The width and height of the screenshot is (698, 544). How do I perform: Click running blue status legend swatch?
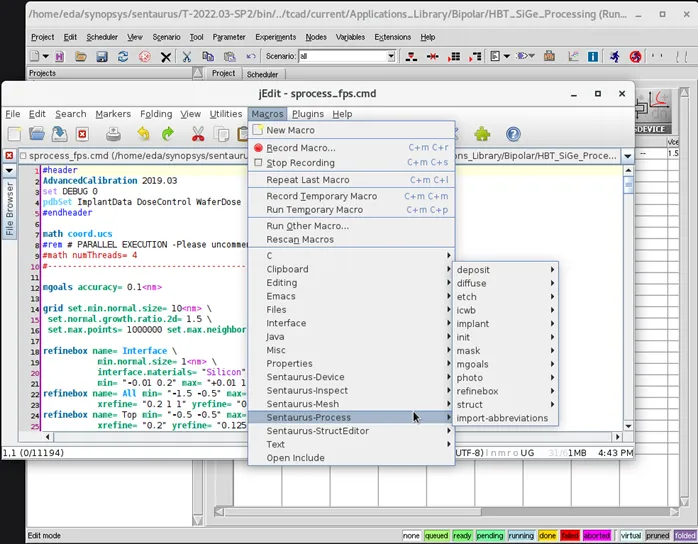[521, 536]
